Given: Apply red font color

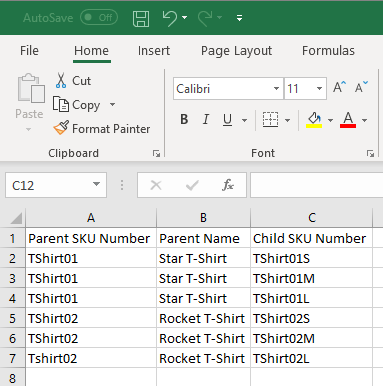Looking at the screenshot, I should 348,120.
